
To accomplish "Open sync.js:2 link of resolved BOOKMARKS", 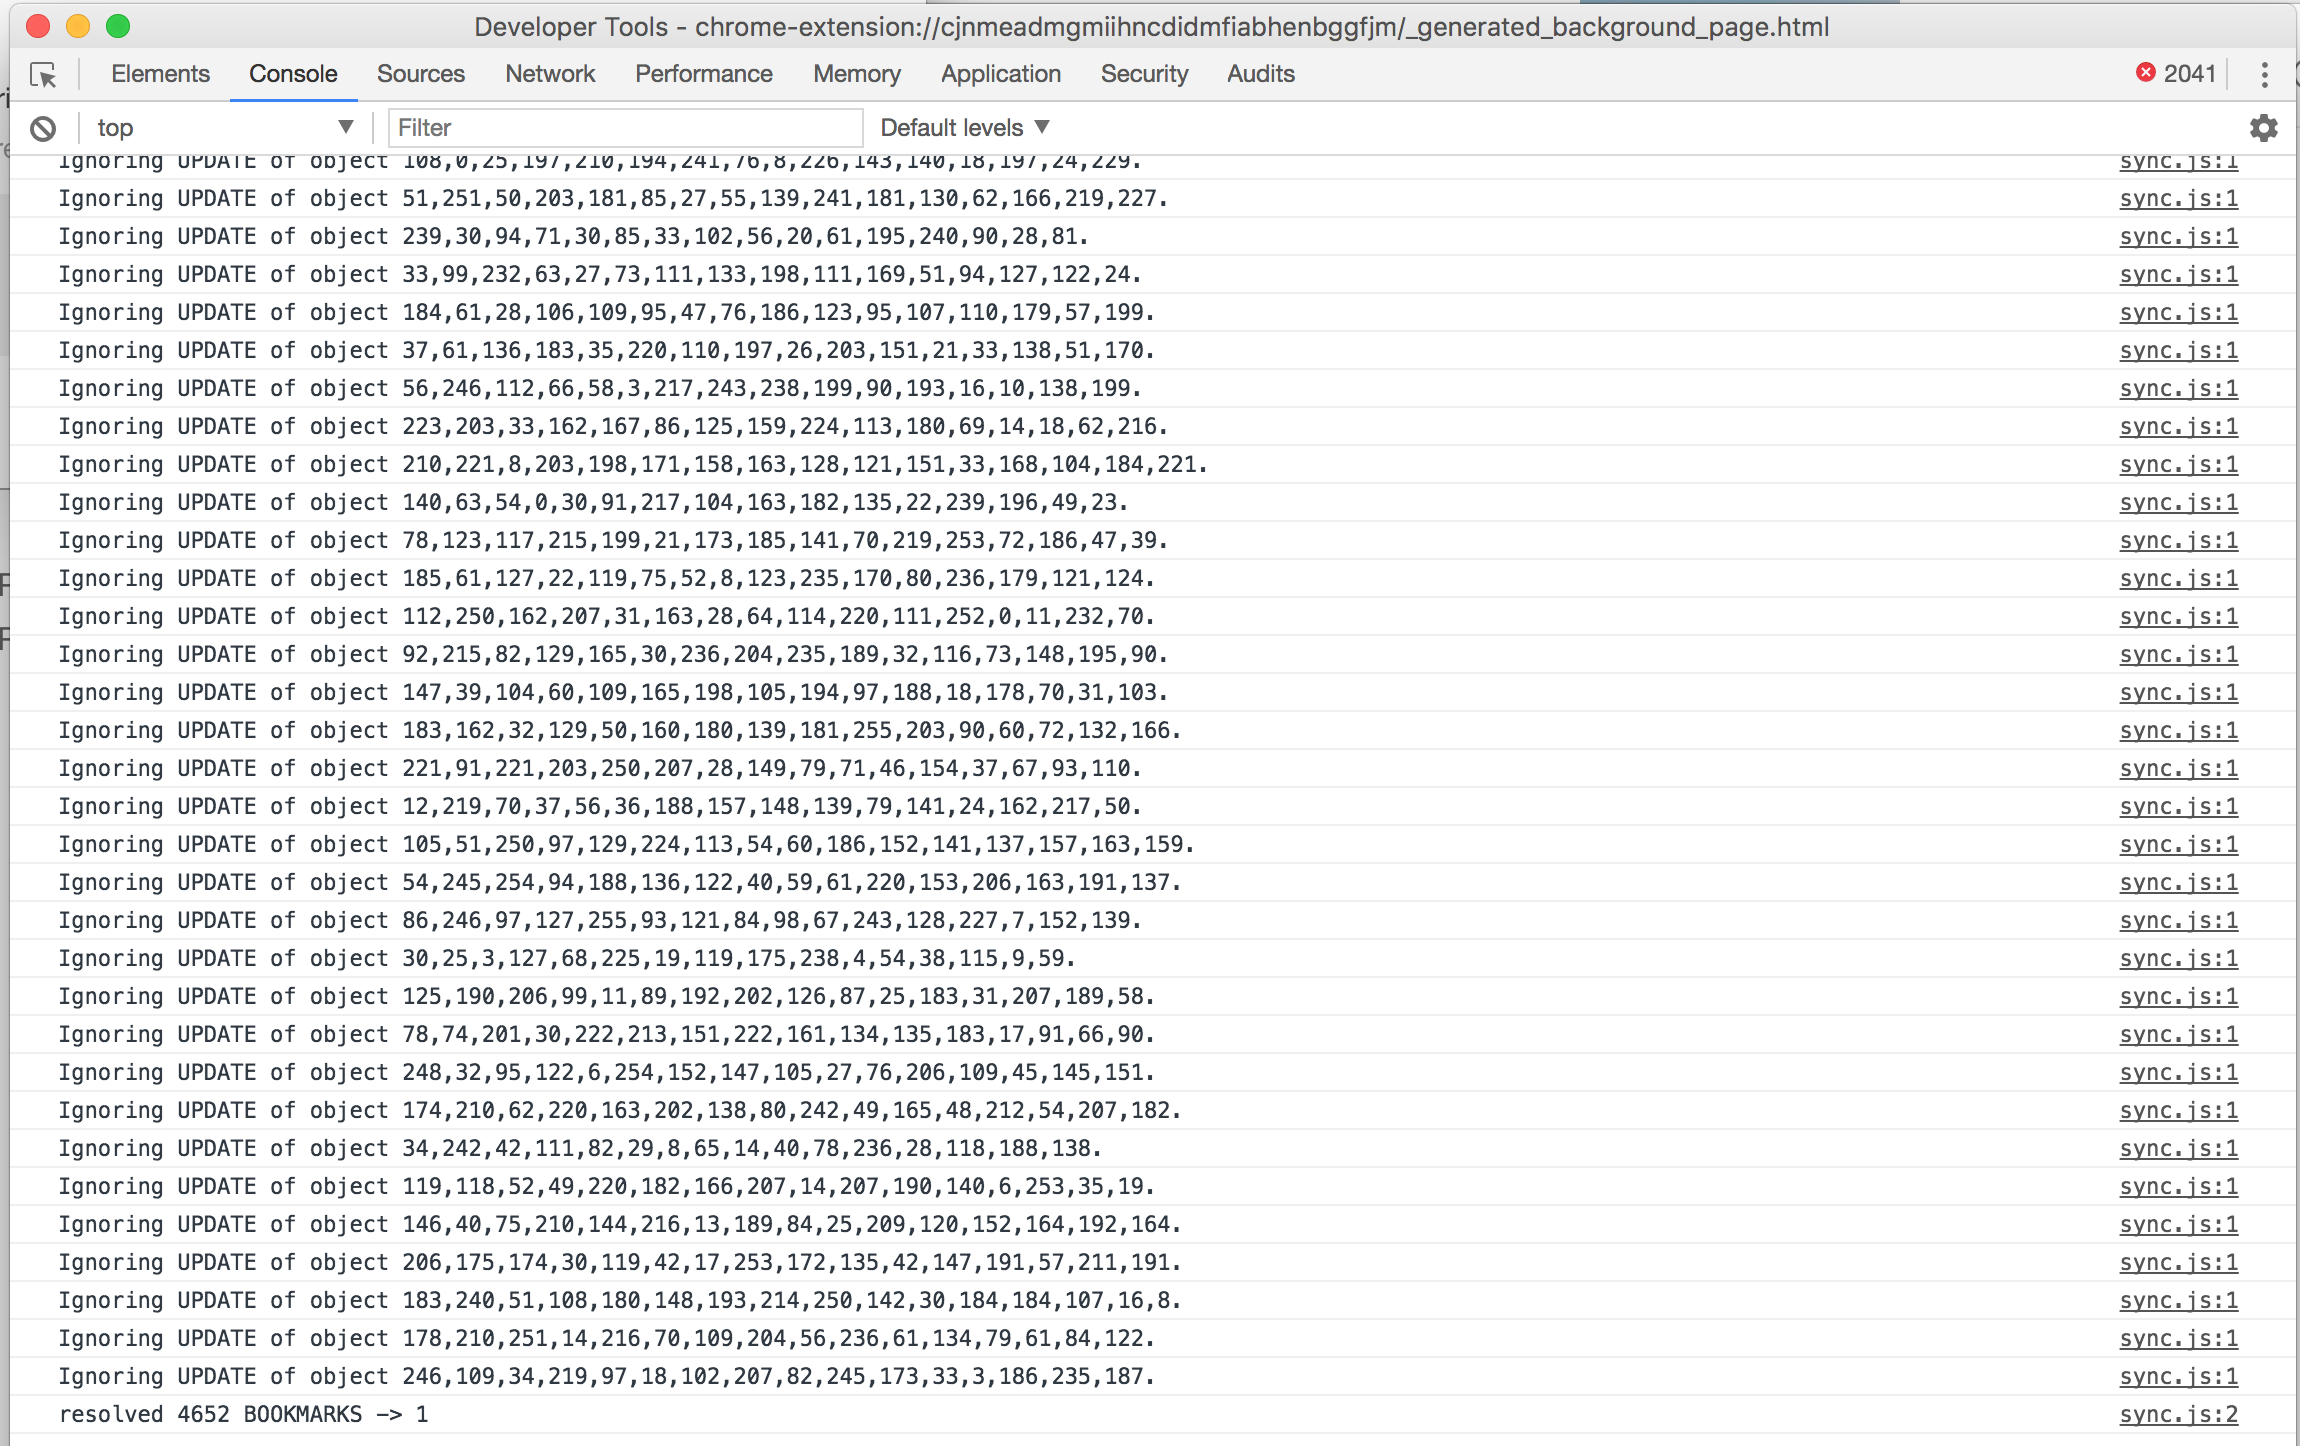I will [x=2178, y=1414].
